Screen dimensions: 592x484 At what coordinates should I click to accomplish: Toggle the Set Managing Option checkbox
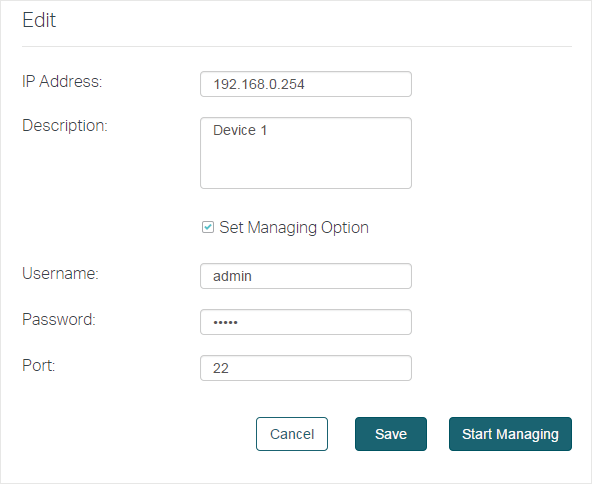(208, 227)
